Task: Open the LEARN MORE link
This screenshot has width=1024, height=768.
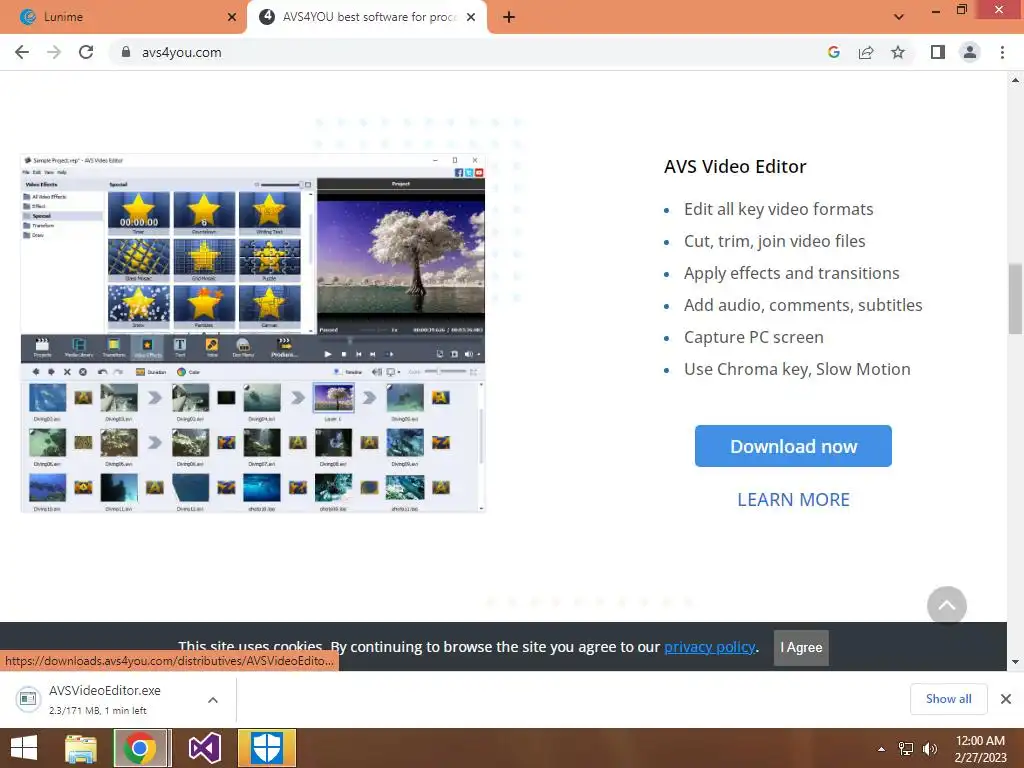Action: (x=793, y=500)
